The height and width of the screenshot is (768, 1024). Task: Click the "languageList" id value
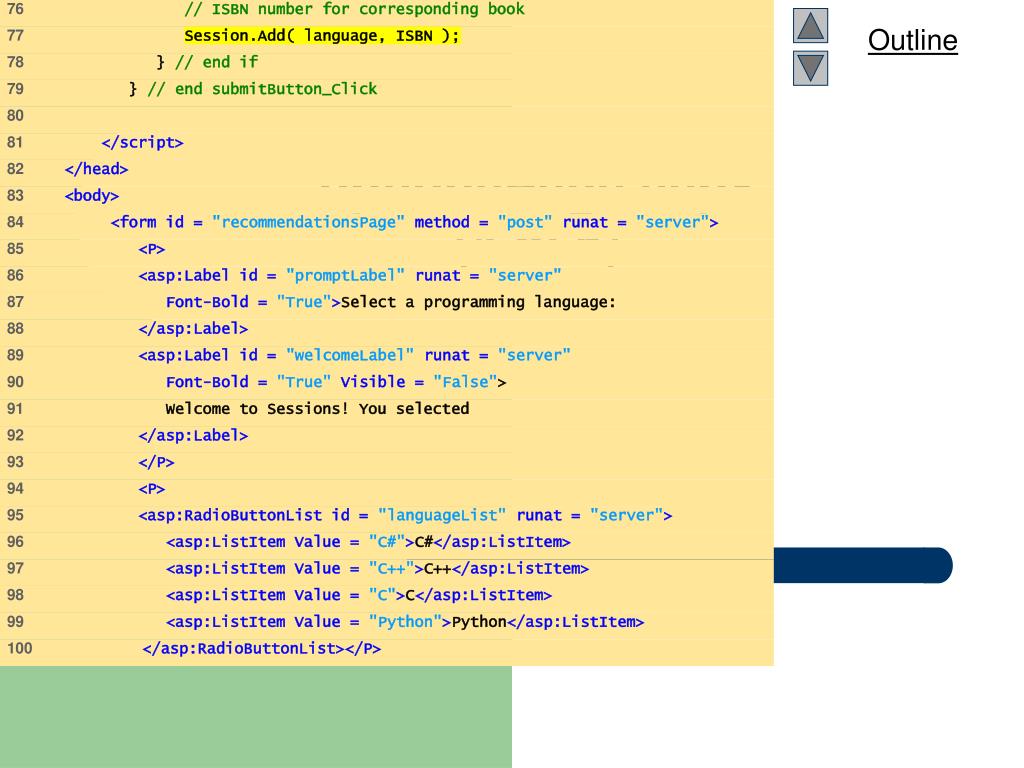(441, 515)
